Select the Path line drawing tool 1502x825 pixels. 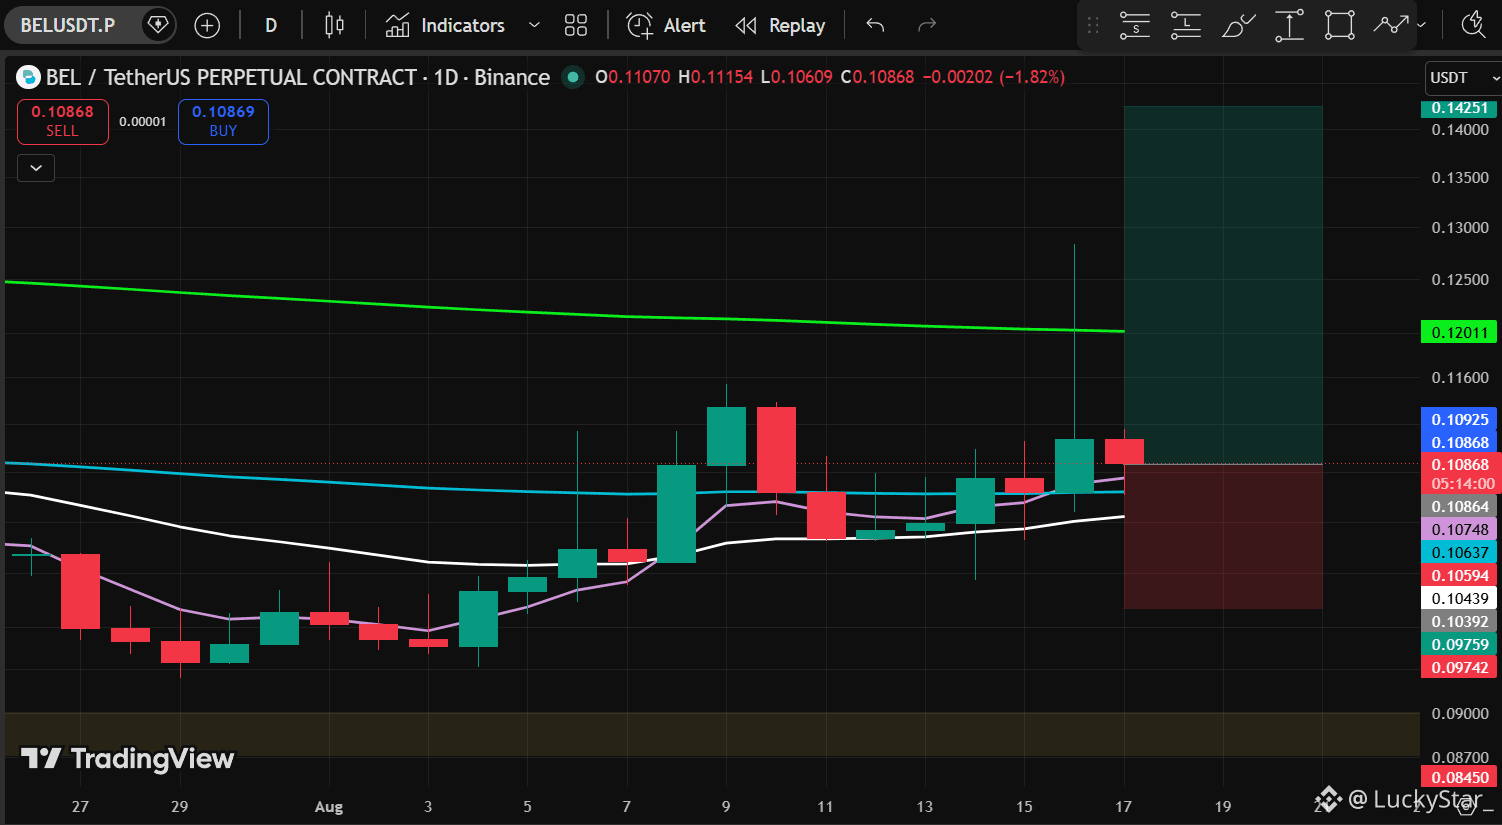click(x=1391, y=25)
